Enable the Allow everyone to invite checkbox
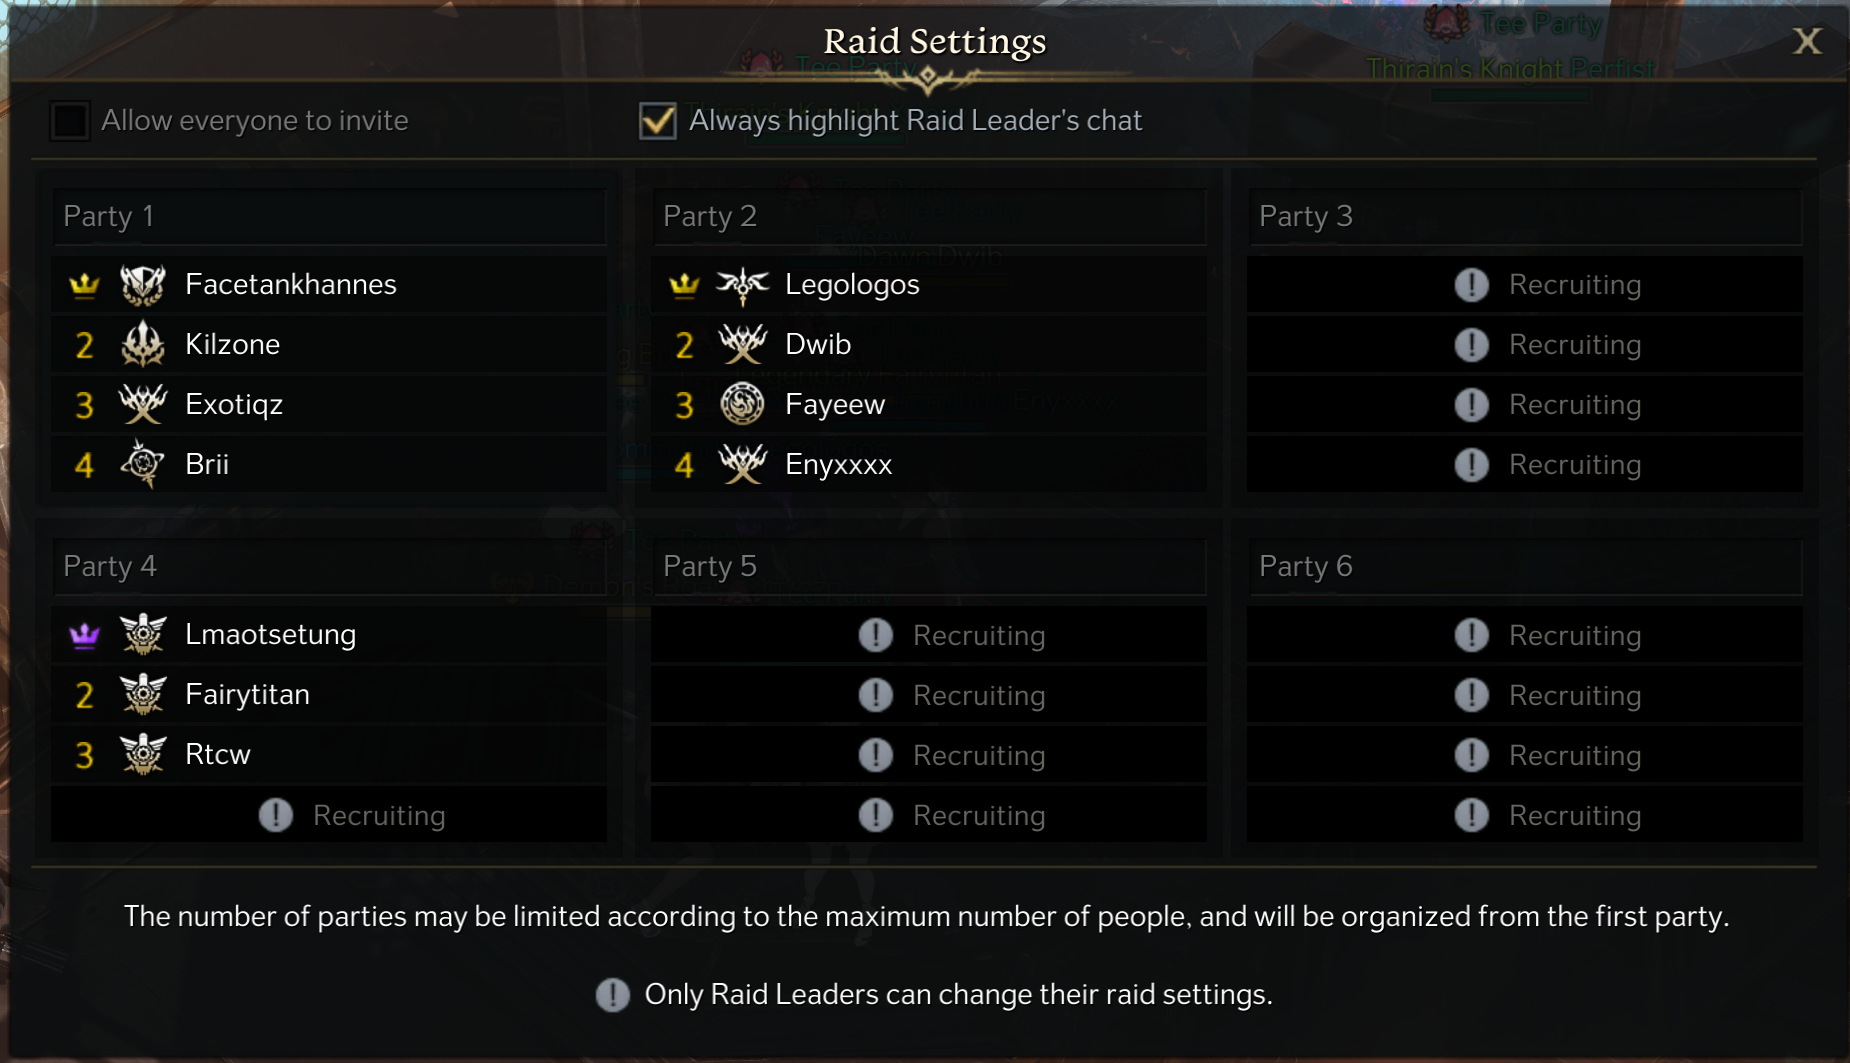 pos(70,121)
